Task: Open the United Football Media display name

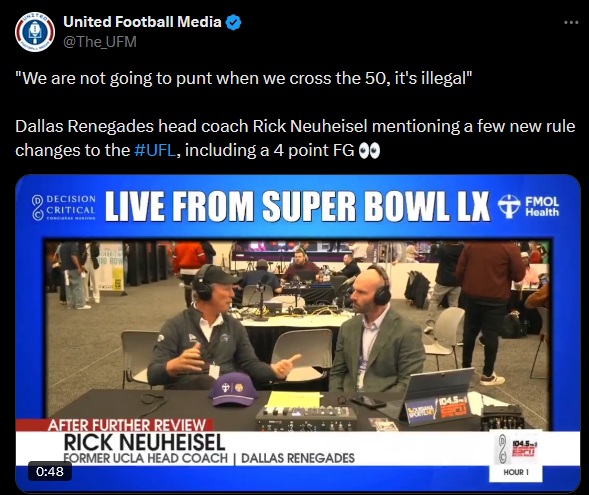Action: pos(142,22)
